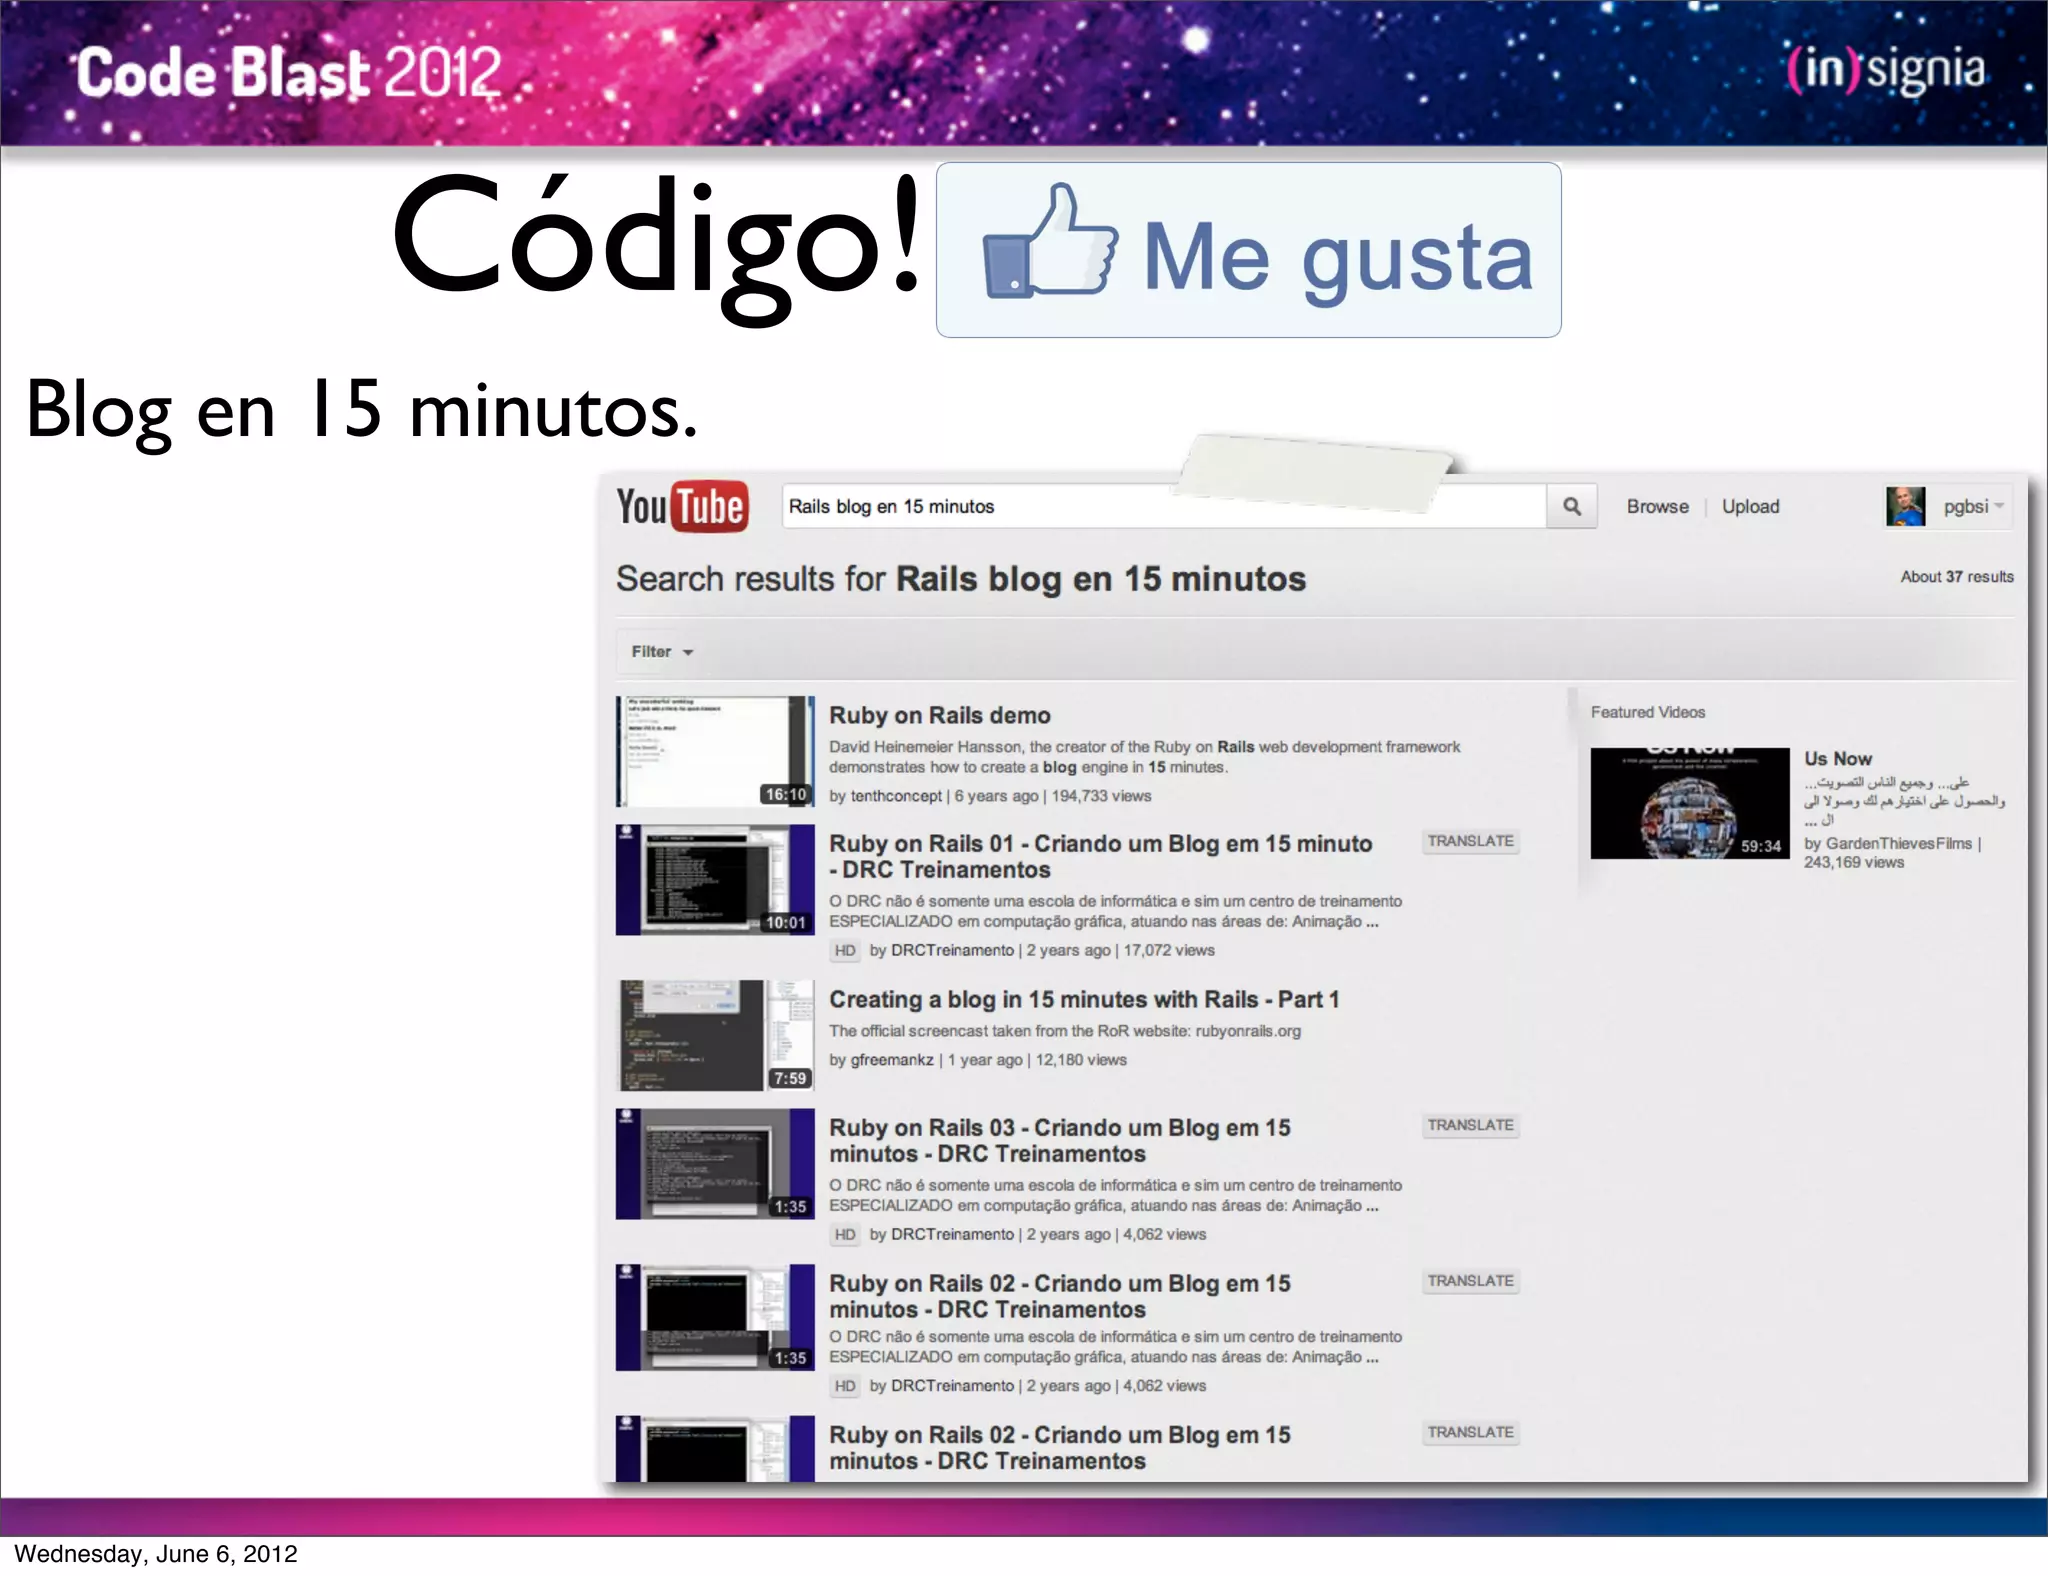Translate the second-to-last Ruby on Rails 02 result
The width and height of the screenshot is (2048, 1576).
1470,1281
